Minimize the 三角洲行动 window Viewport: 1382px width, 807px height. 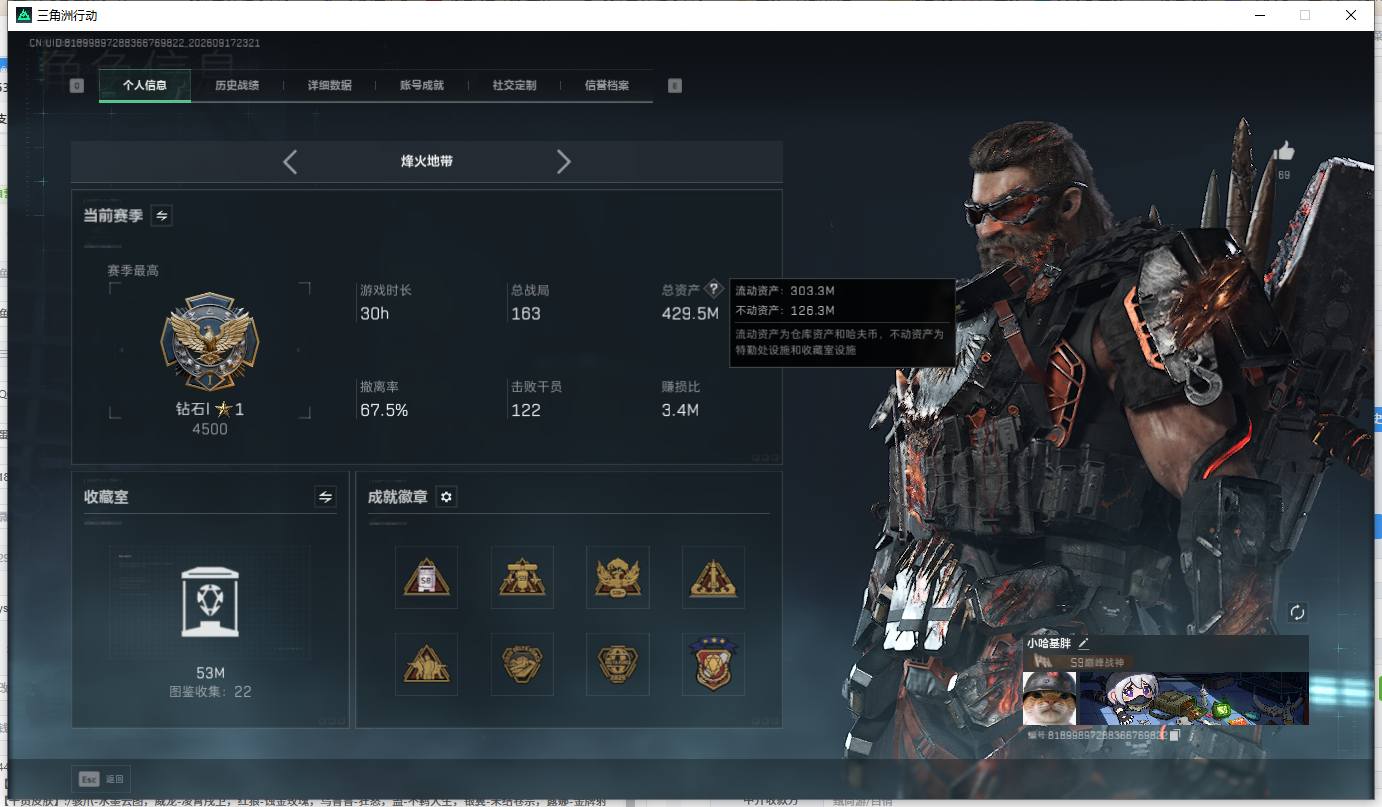coord(1258,15)
